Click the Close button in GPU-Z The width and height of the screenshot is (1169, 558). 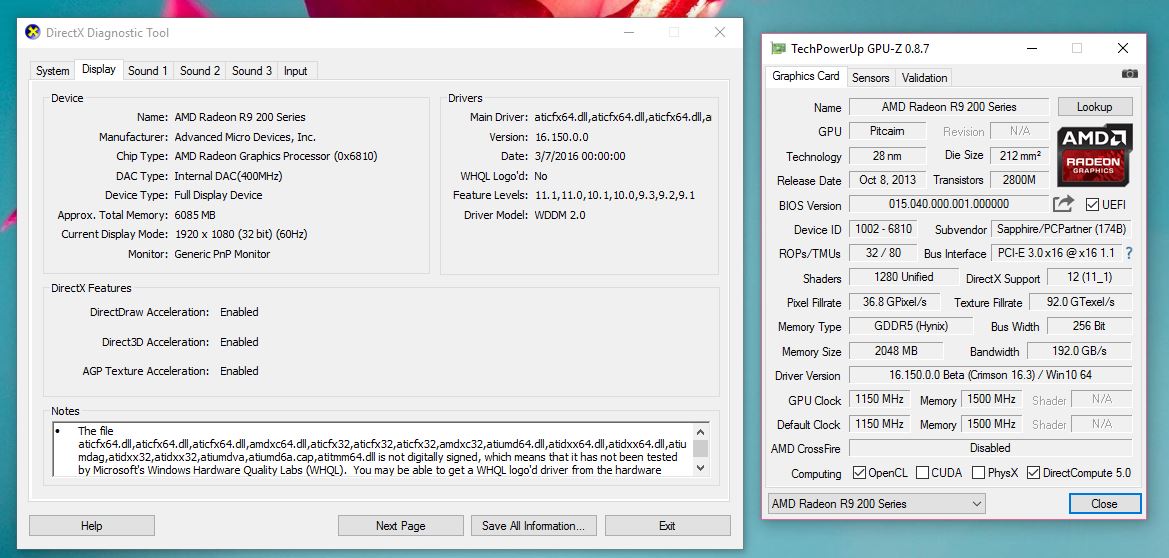1104,504
